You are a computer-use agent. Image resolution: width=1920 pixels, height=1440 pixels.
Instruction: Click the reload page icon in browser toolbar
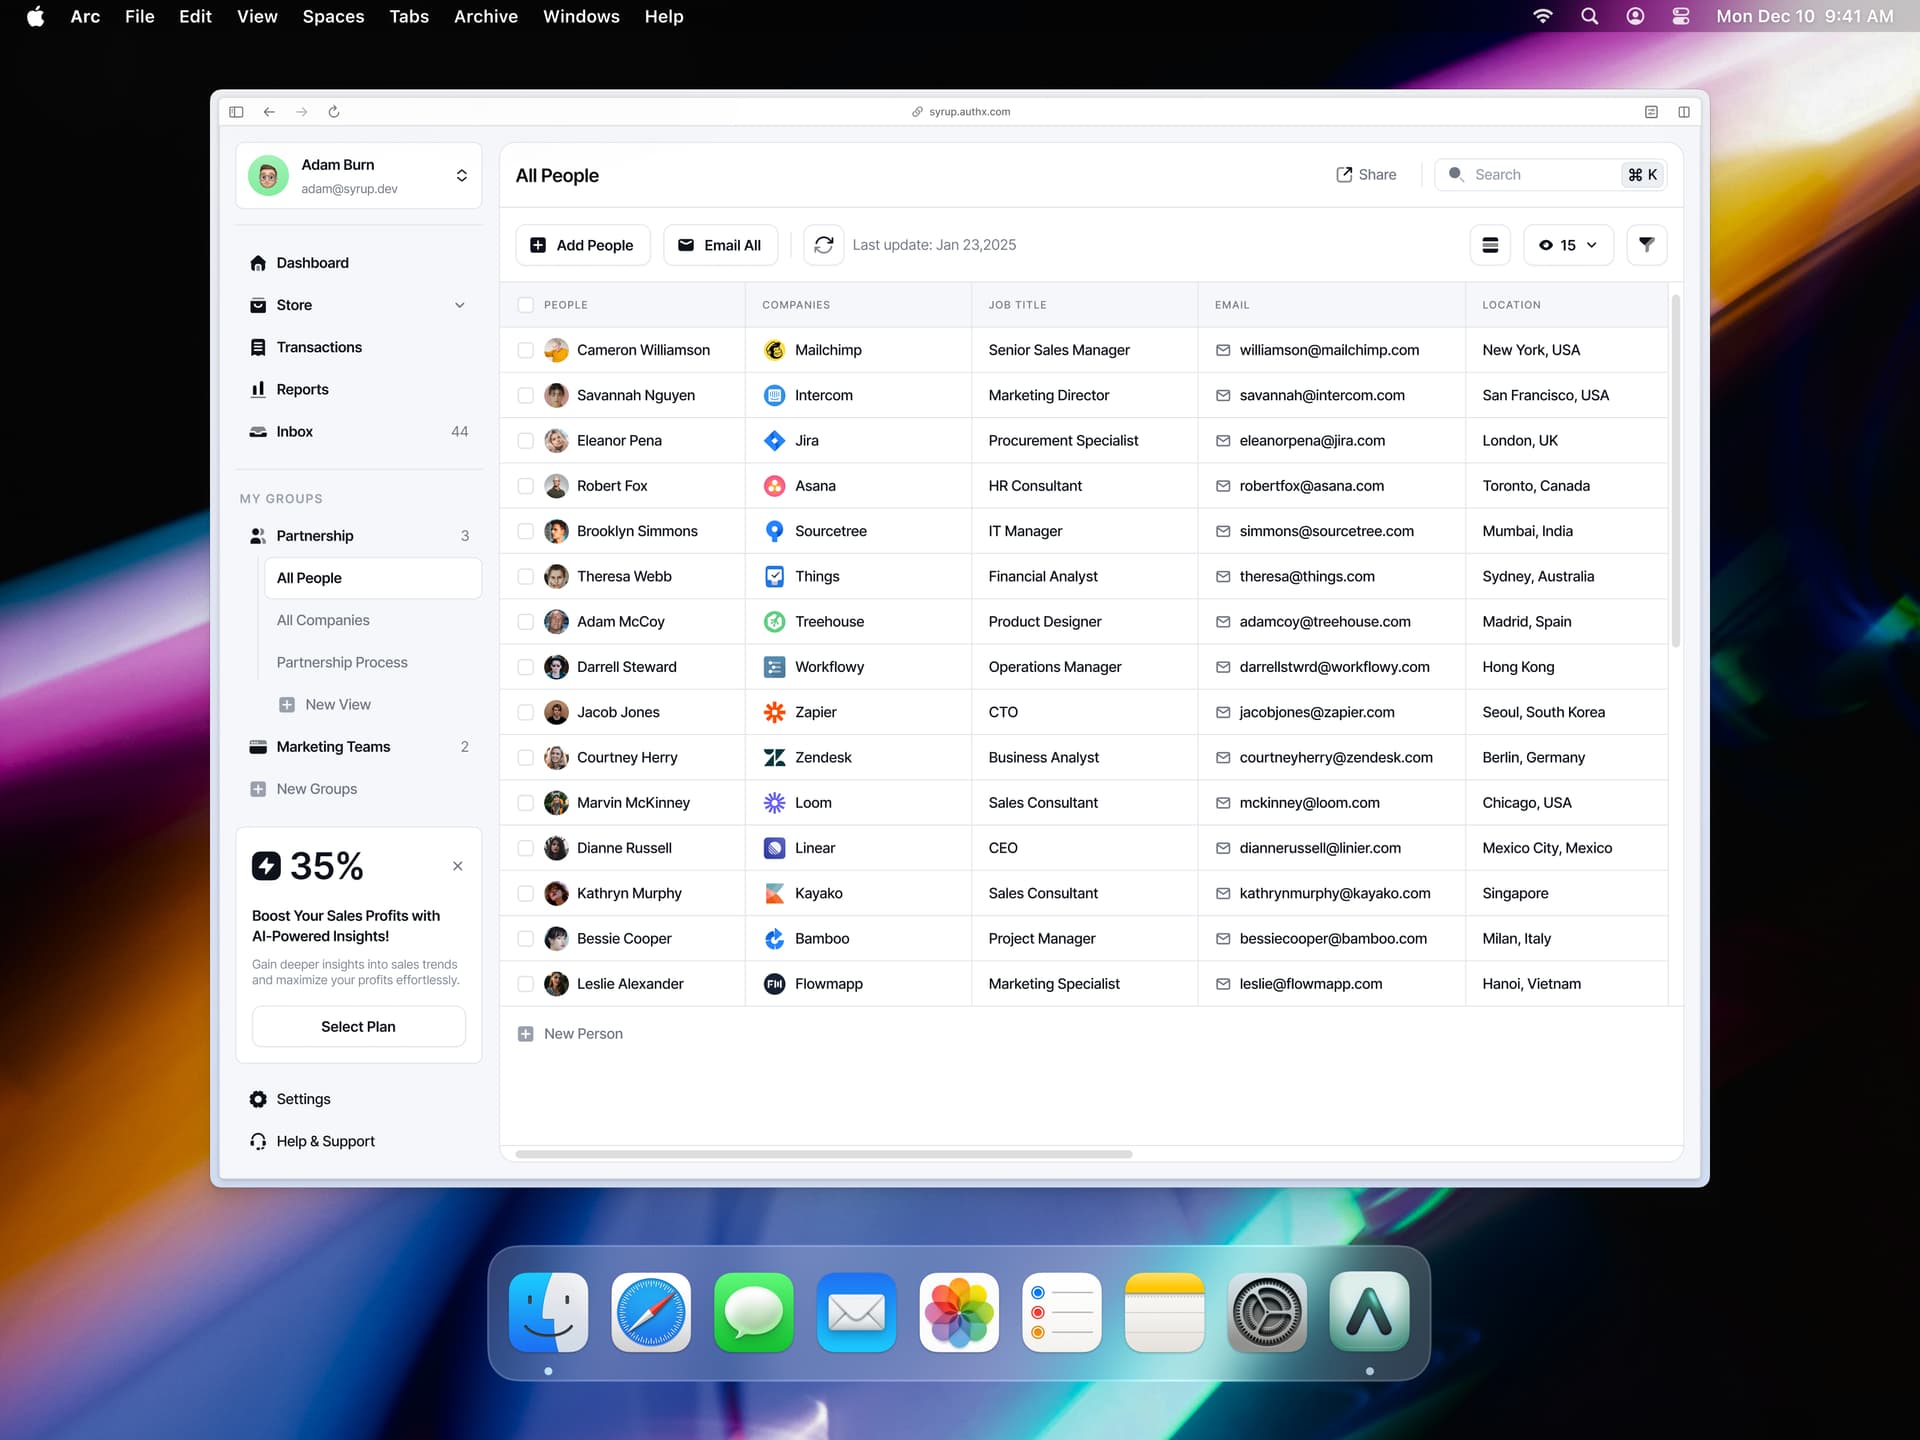[334, 112]
